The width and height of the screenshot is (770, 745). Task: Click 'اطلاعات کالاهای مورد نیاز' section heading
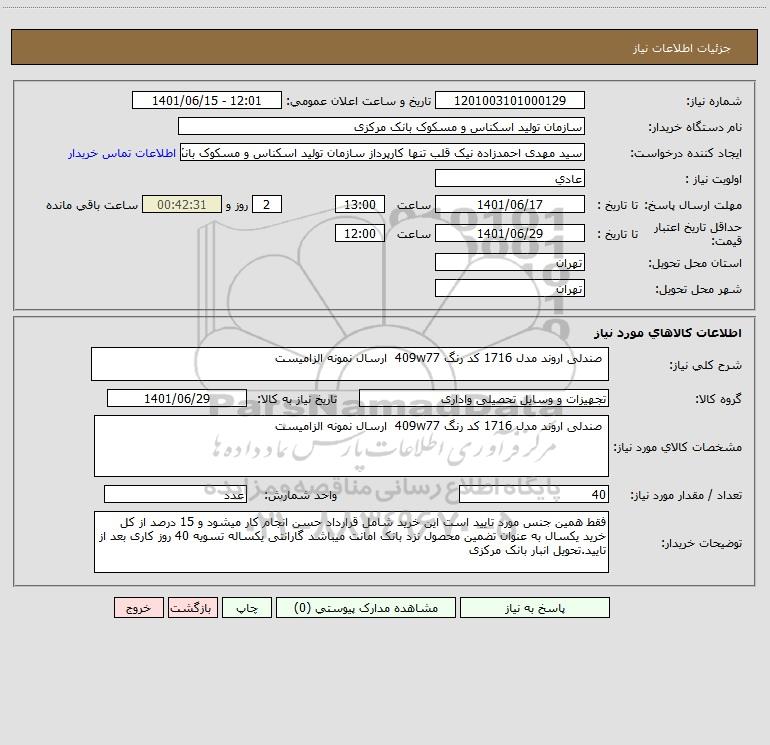[668, 333]
